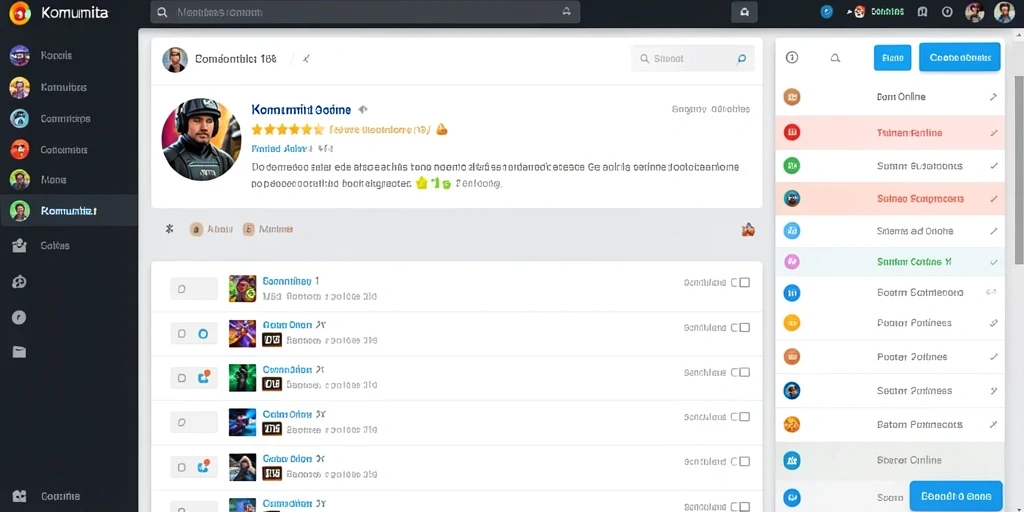Click the orange flame icon after the rating text
Screen dimensions: 1024x512
pyautogui.click(x=442, y=129)
